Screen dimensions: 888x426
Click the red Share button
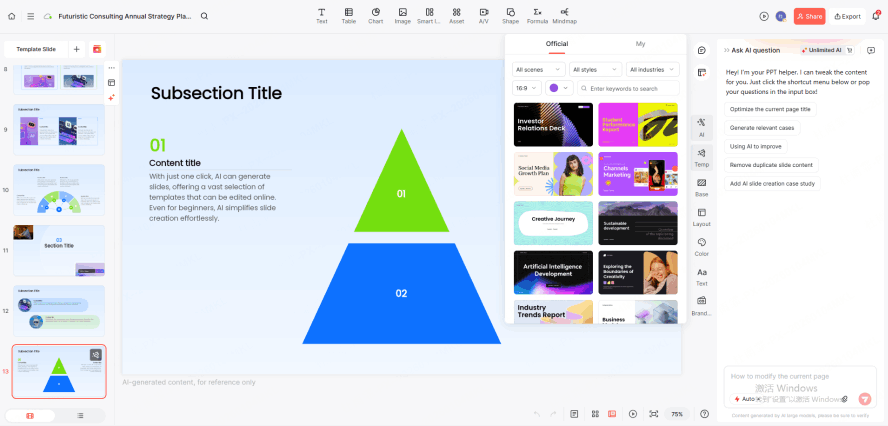pyautogui.click(x=809, y=16)
